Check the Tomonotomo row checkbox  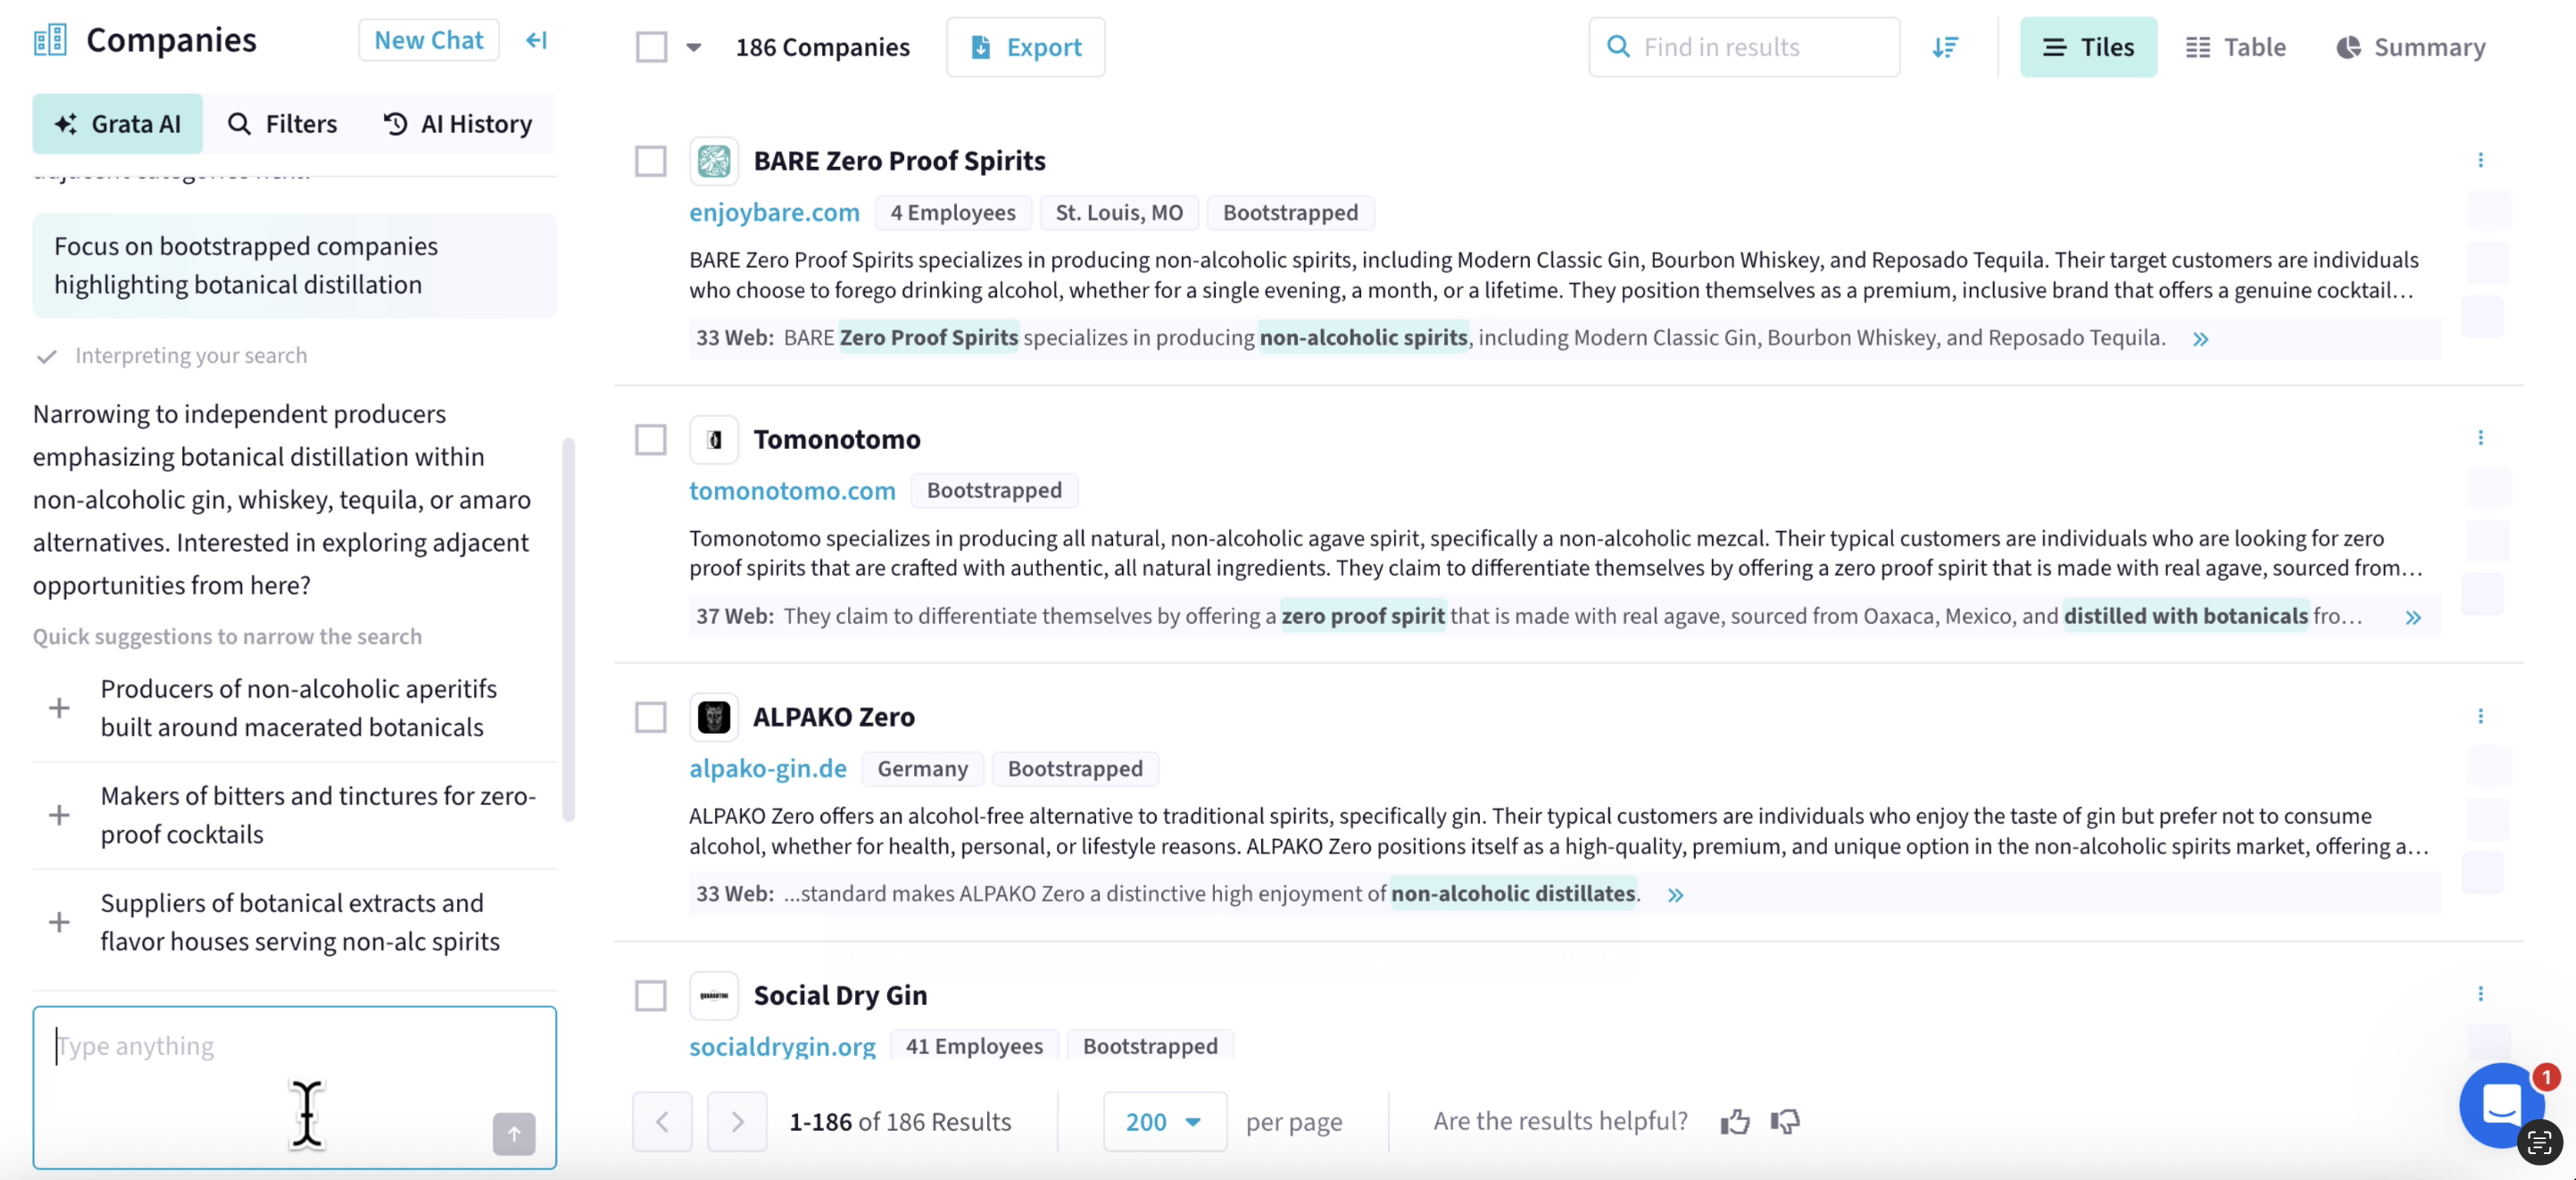[x=650, y=439]
